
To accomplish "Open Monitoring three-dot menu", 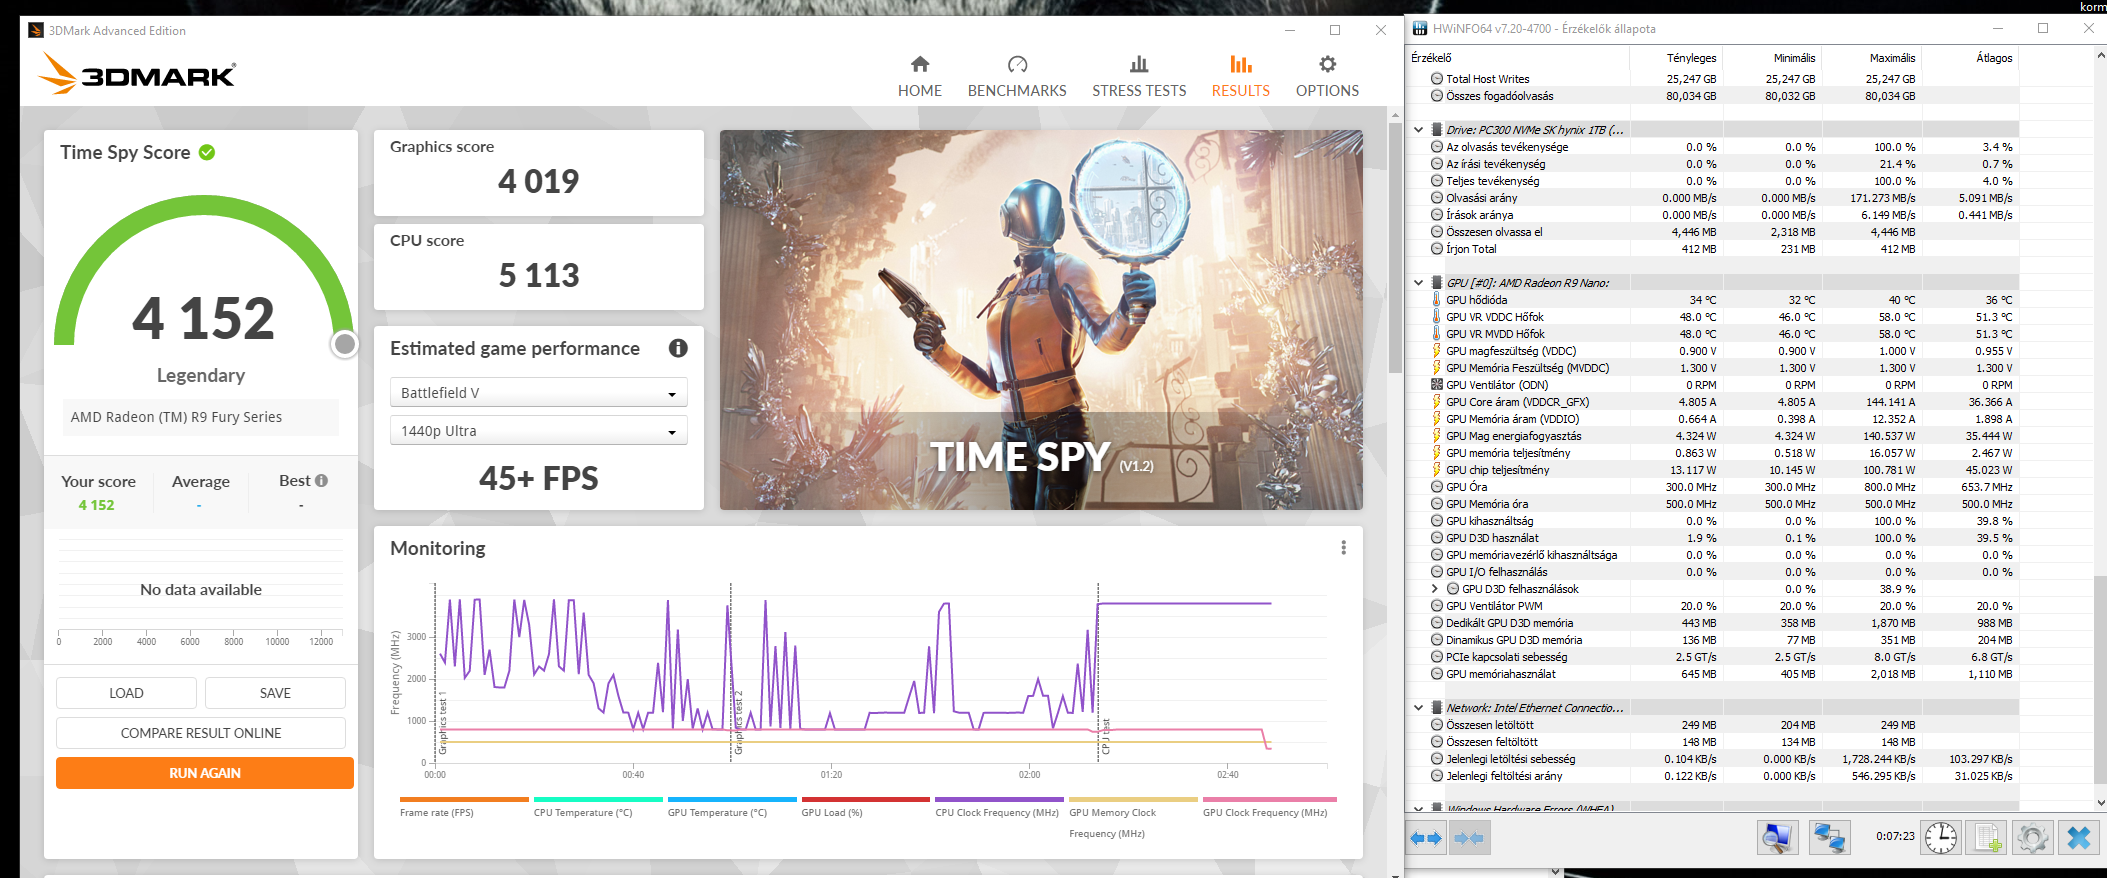I will coord(1343,548).
